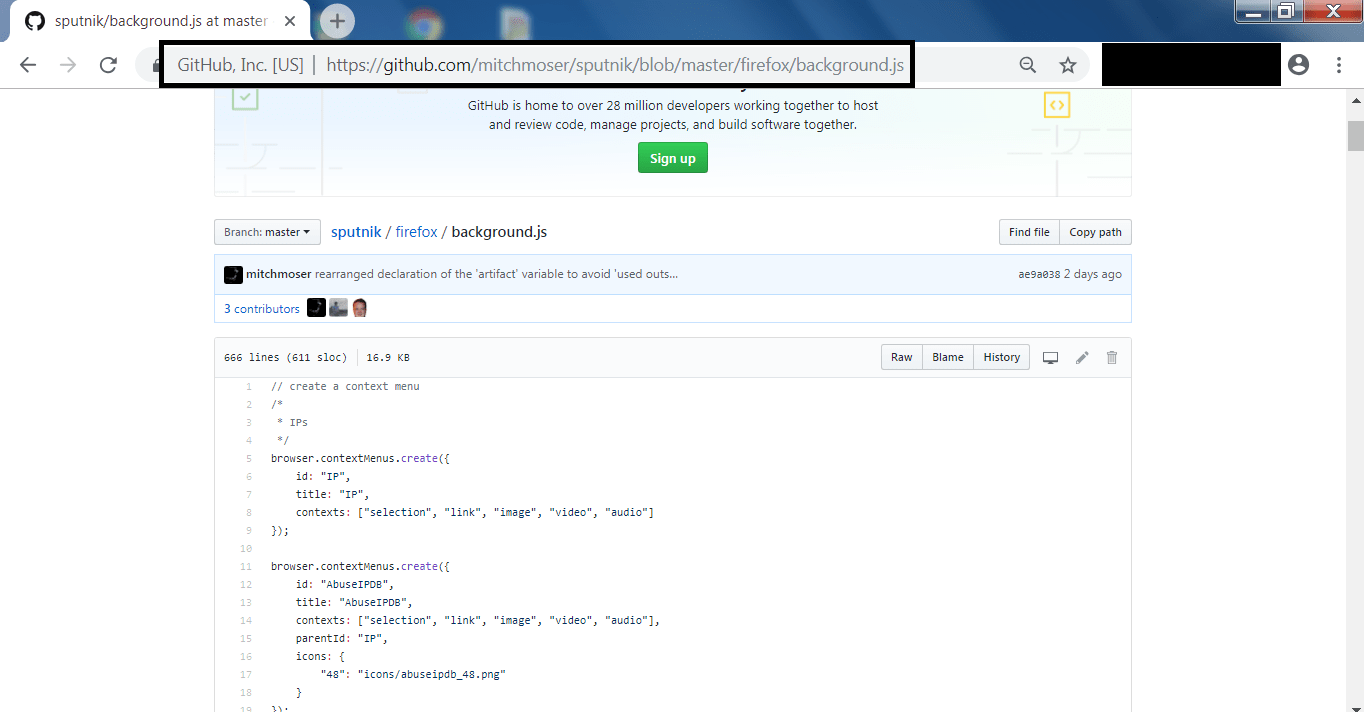Bookmark the page with the star icon
The height and width of the screenshot is (712, 1364).
coord(1067,63)
